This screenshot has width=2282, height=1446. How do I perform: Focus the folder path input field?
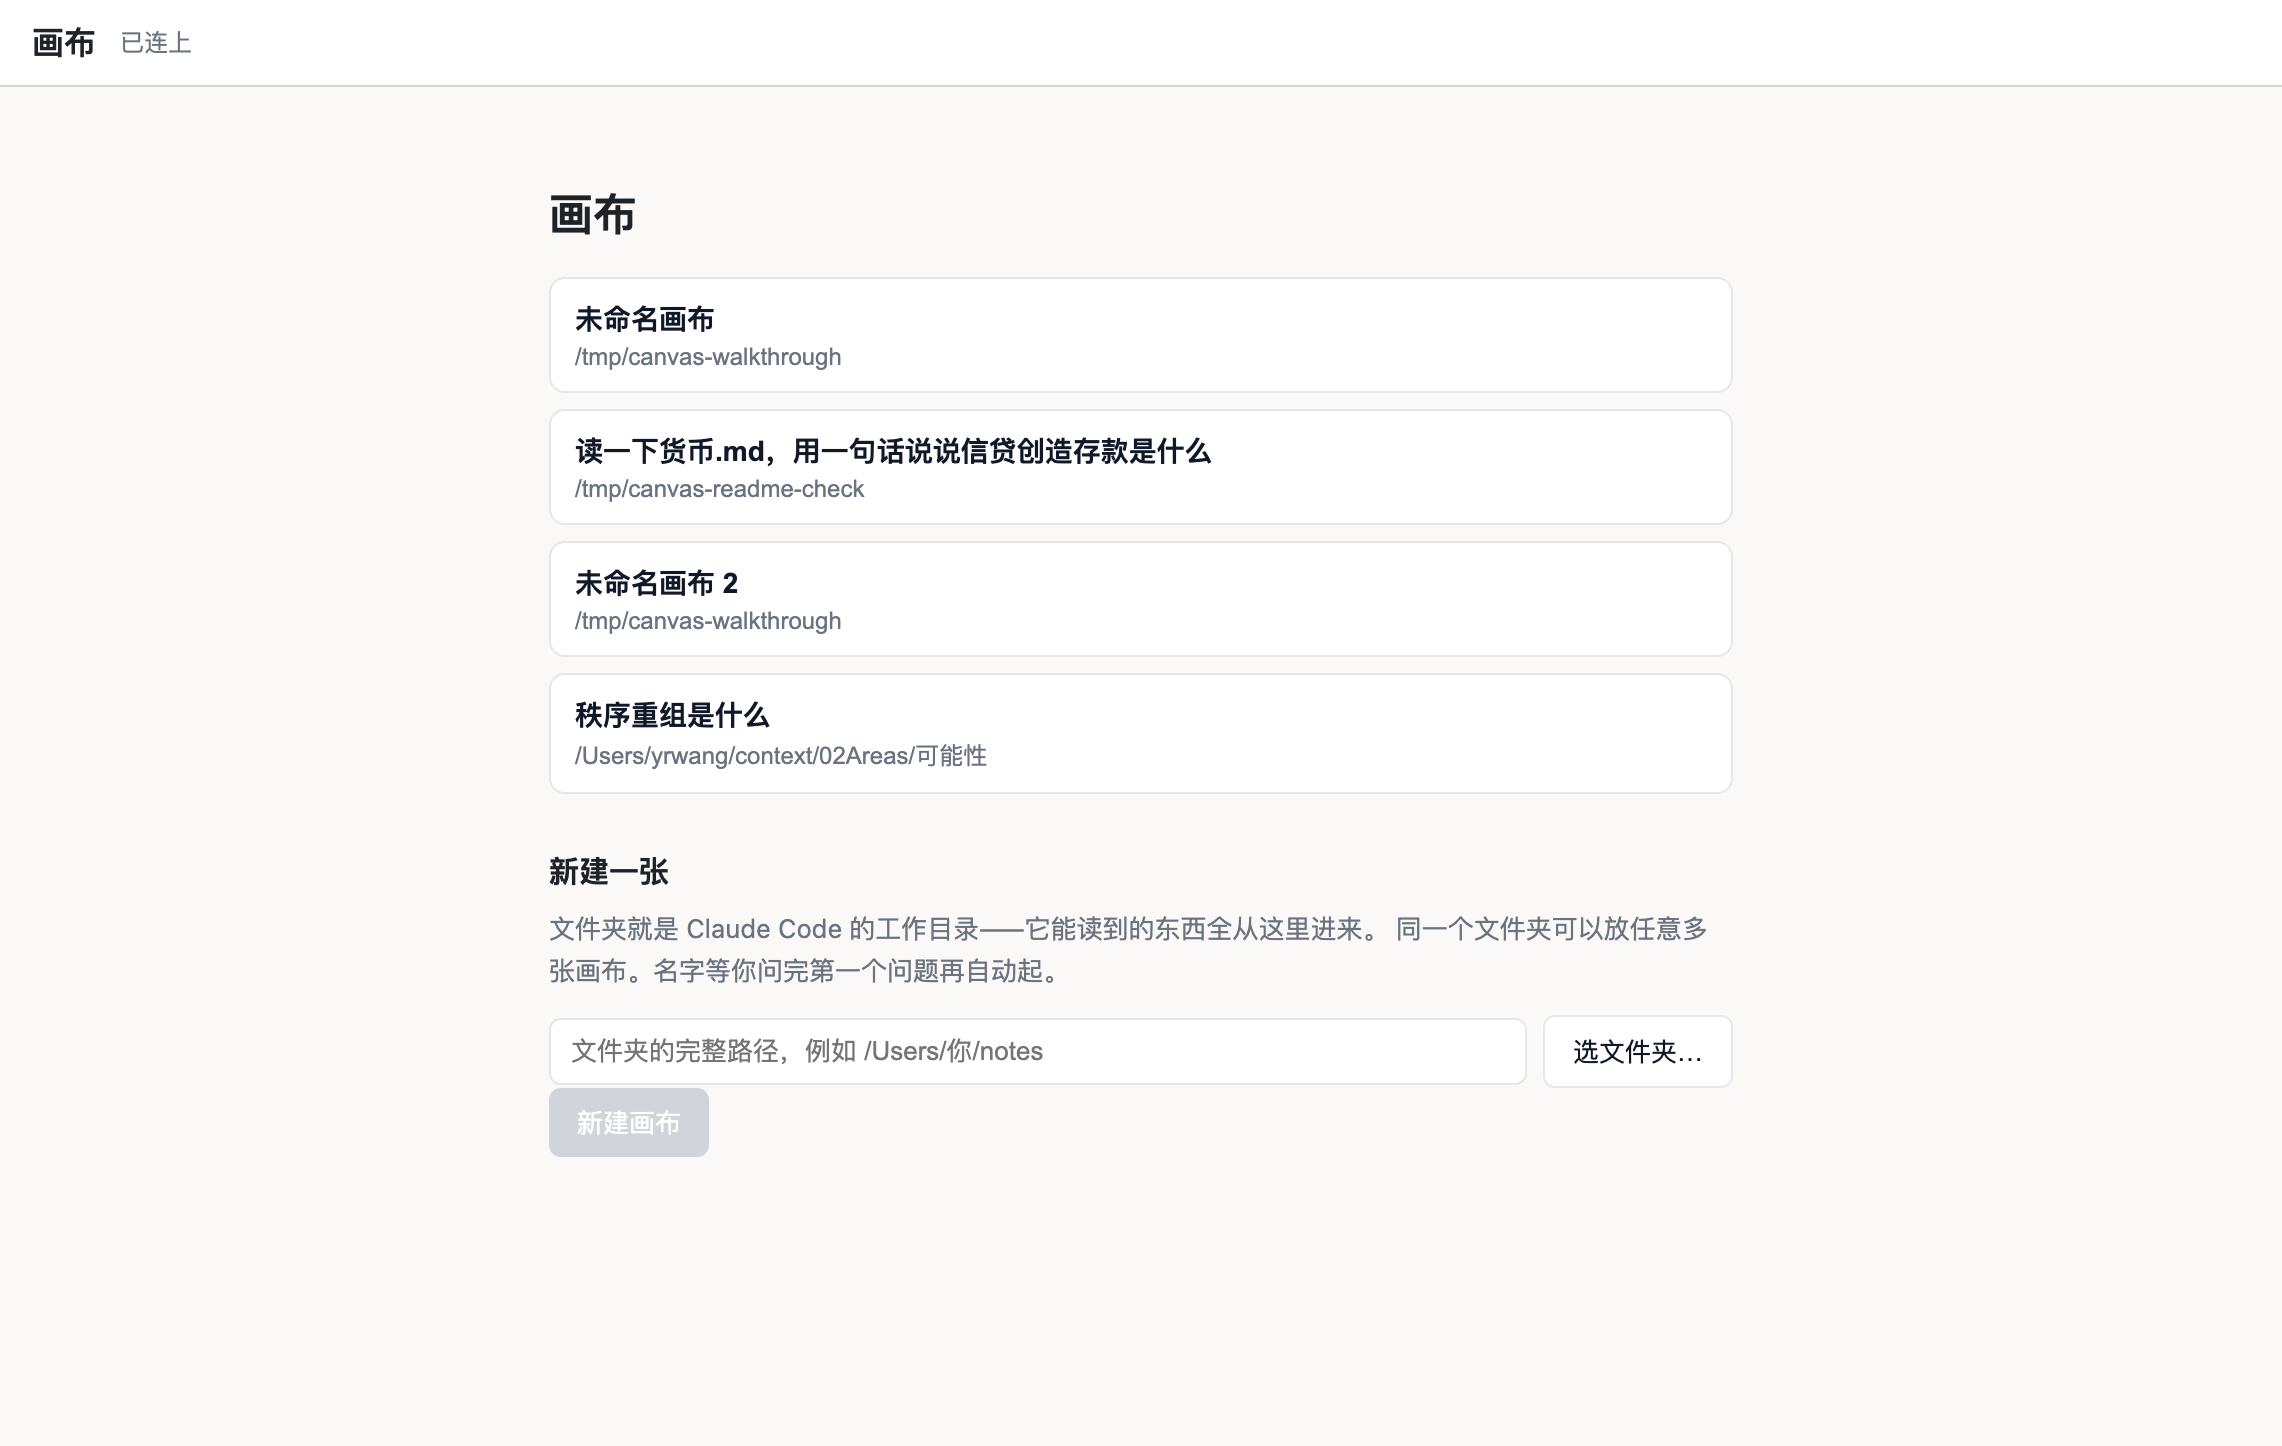(x=1037, y=1051)
